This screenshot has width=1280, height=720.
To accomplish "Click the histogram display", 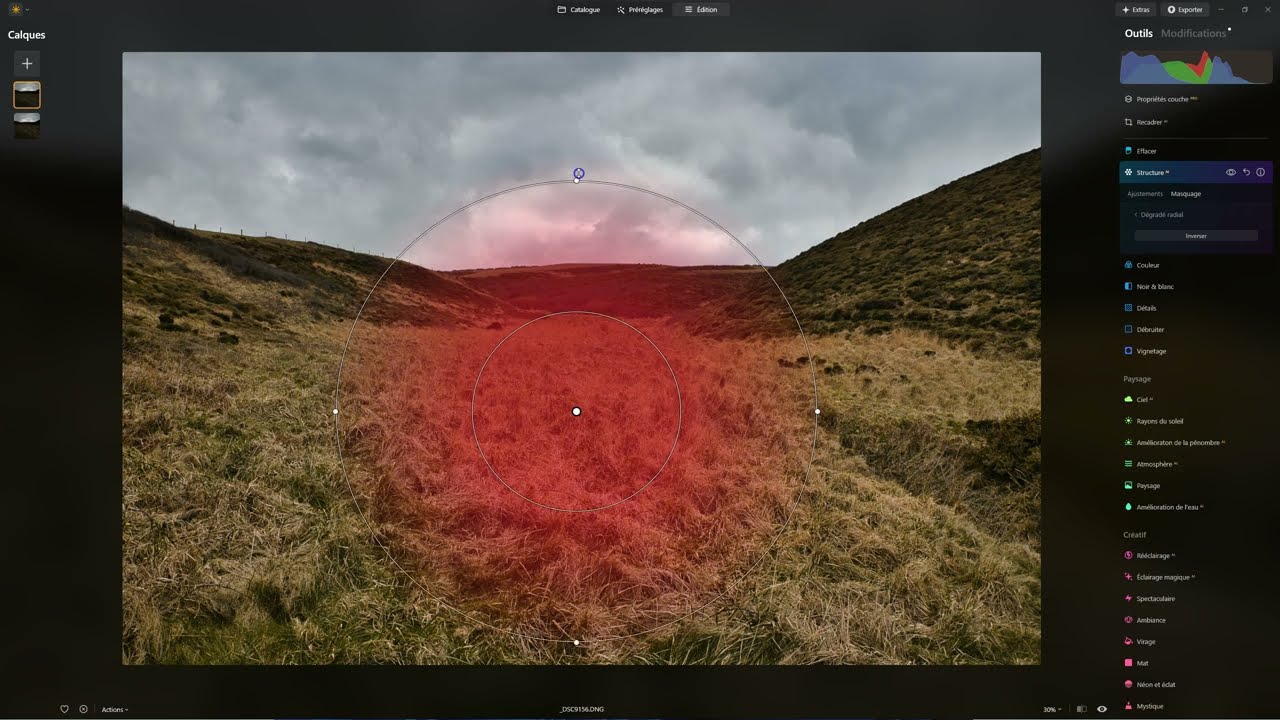I will pyautogui.click(x=1195, y=67).
